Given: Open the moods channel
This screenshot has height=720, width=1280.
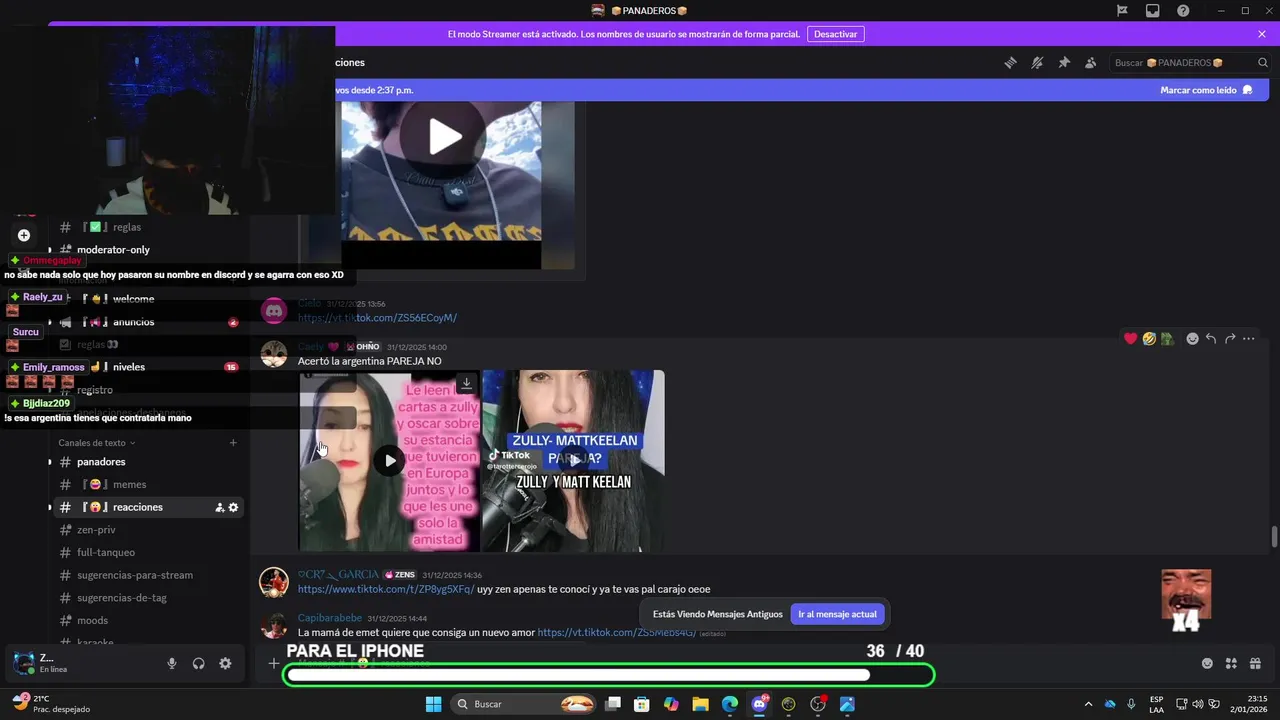Looking at the screenshot, I should [147, 621].
